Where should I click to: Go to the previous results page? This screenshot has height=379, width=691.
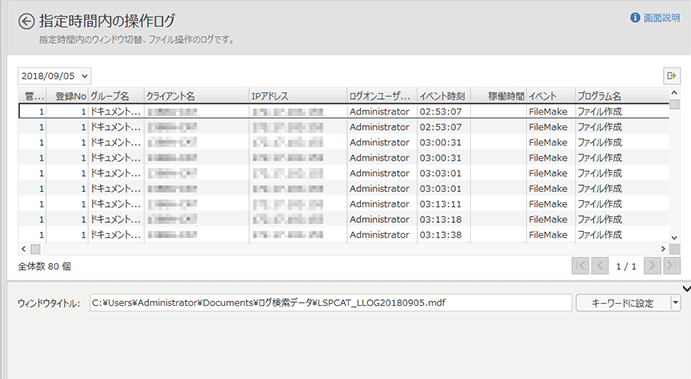pyautogui.click(x=600, y=266)
